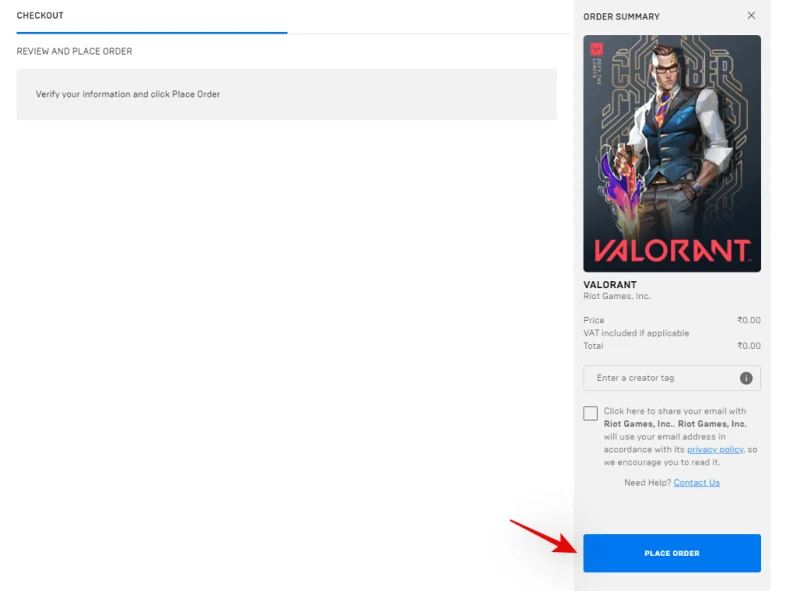This screenshot has height=591, width=800.
Task: Close the Order Summary panel
Action: [x=752, y=16]
